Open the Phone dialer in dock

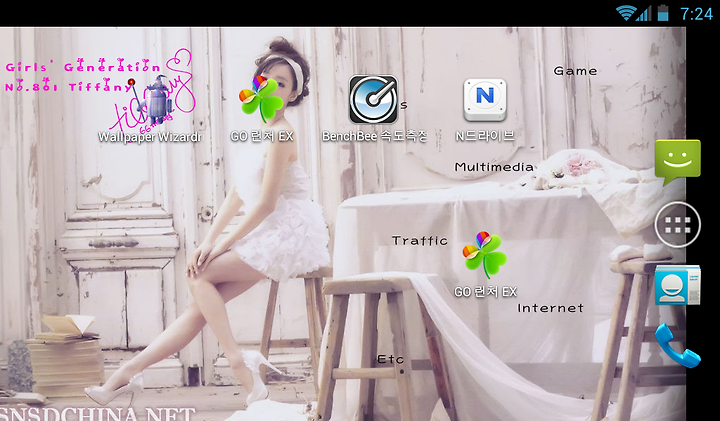tap(678, 345)
